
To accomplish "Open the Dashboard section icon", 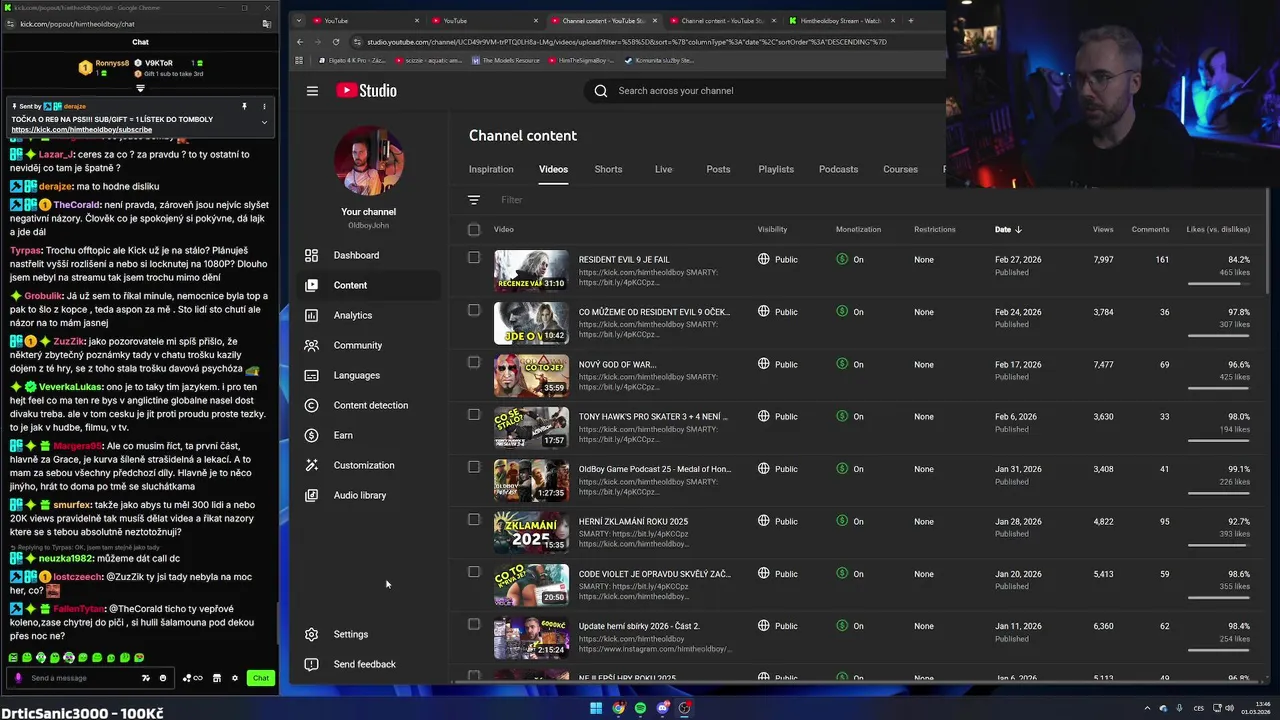I will [x=312, y=255].
